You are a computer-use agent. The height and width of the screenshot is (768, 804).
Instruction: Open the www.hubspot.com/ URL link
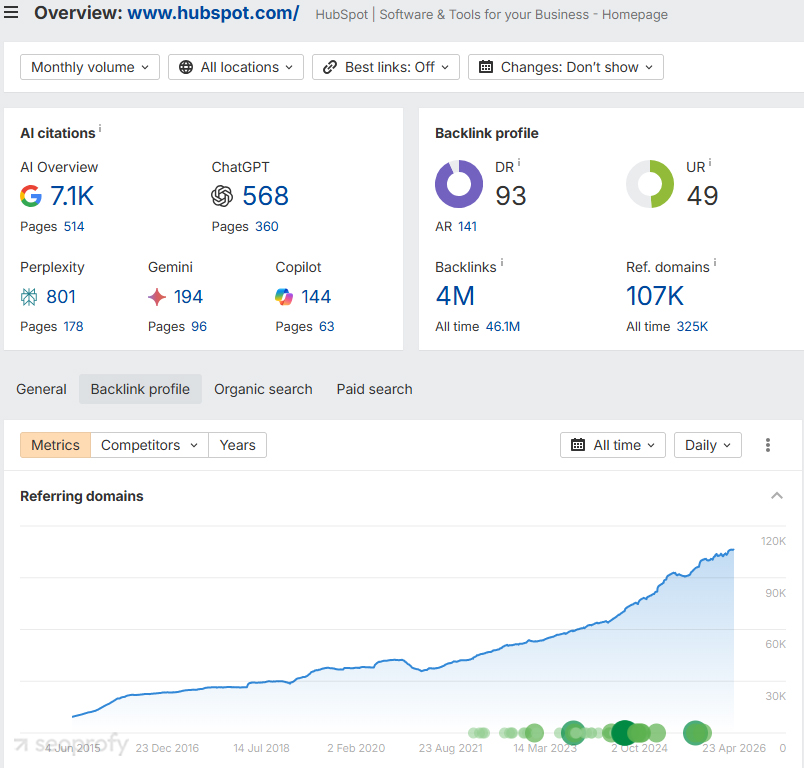click(213, 13)
